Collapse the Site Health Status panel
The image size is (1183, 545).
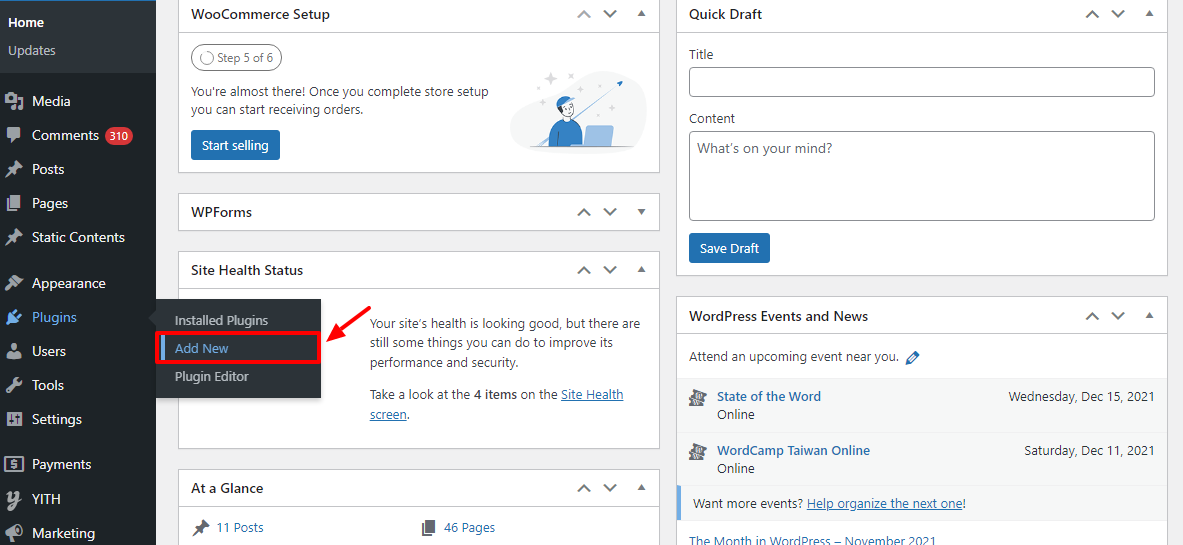click(x=641, y=270)
